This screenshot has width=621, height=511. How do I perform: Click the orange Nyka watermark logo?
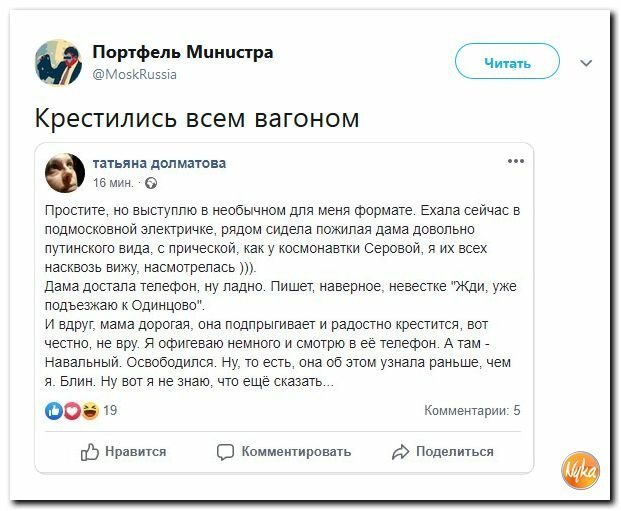581,470
